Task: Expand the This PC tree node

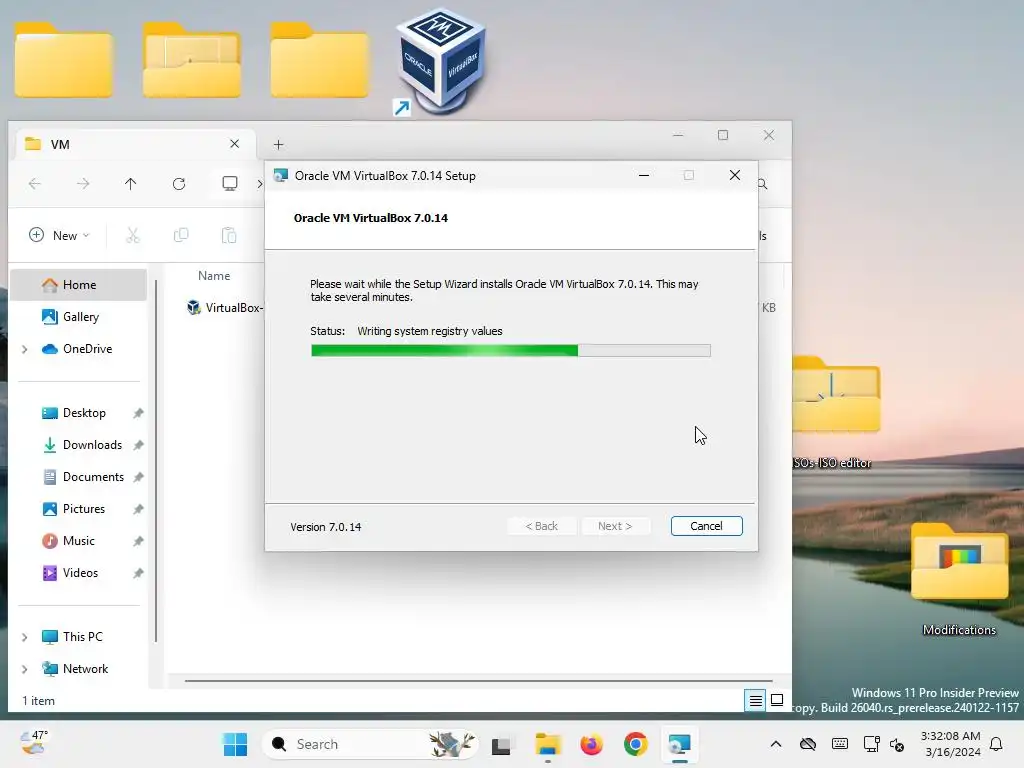Action: [24, 637]
